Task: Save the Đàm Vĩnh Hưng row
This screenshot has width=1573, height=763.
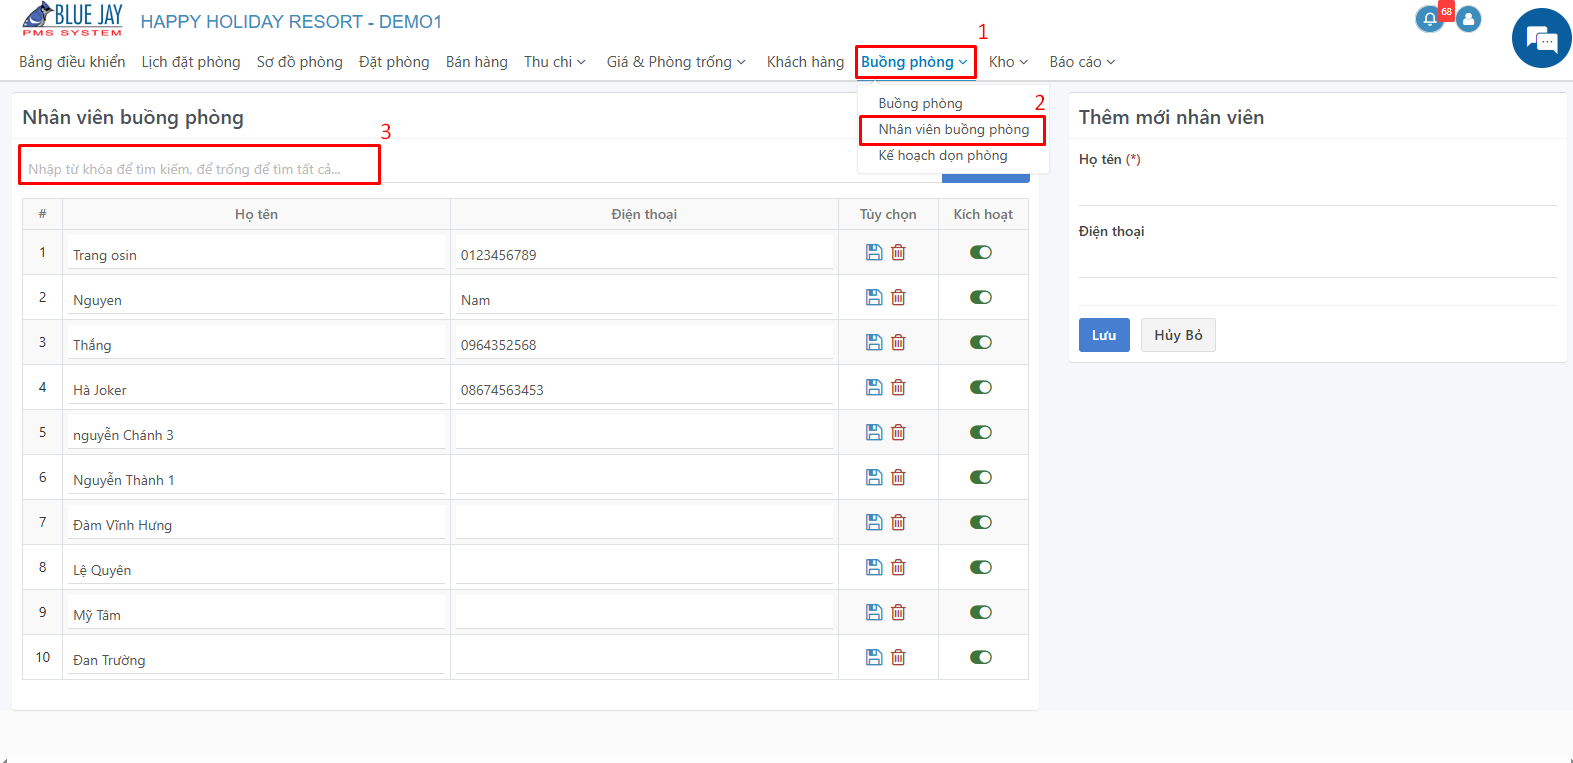Action: pos(874,522)
